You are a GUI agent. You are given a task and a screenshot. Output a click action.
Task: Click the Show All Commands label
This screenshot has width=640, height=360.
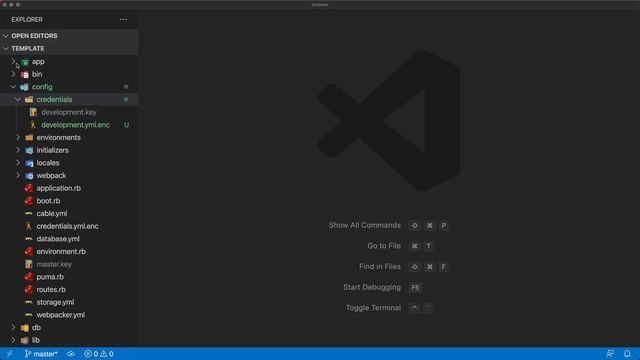[364, 225]
